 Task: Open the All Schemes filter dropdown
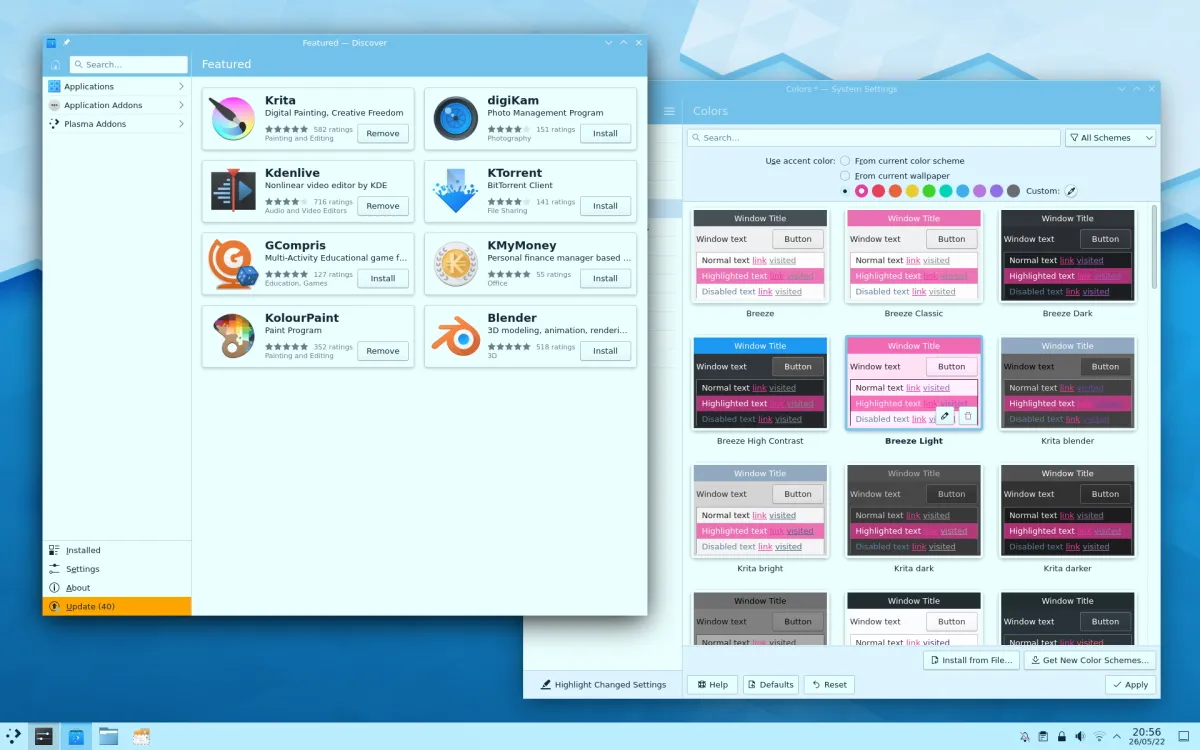pyautogui.click(x=1110, y=138)
